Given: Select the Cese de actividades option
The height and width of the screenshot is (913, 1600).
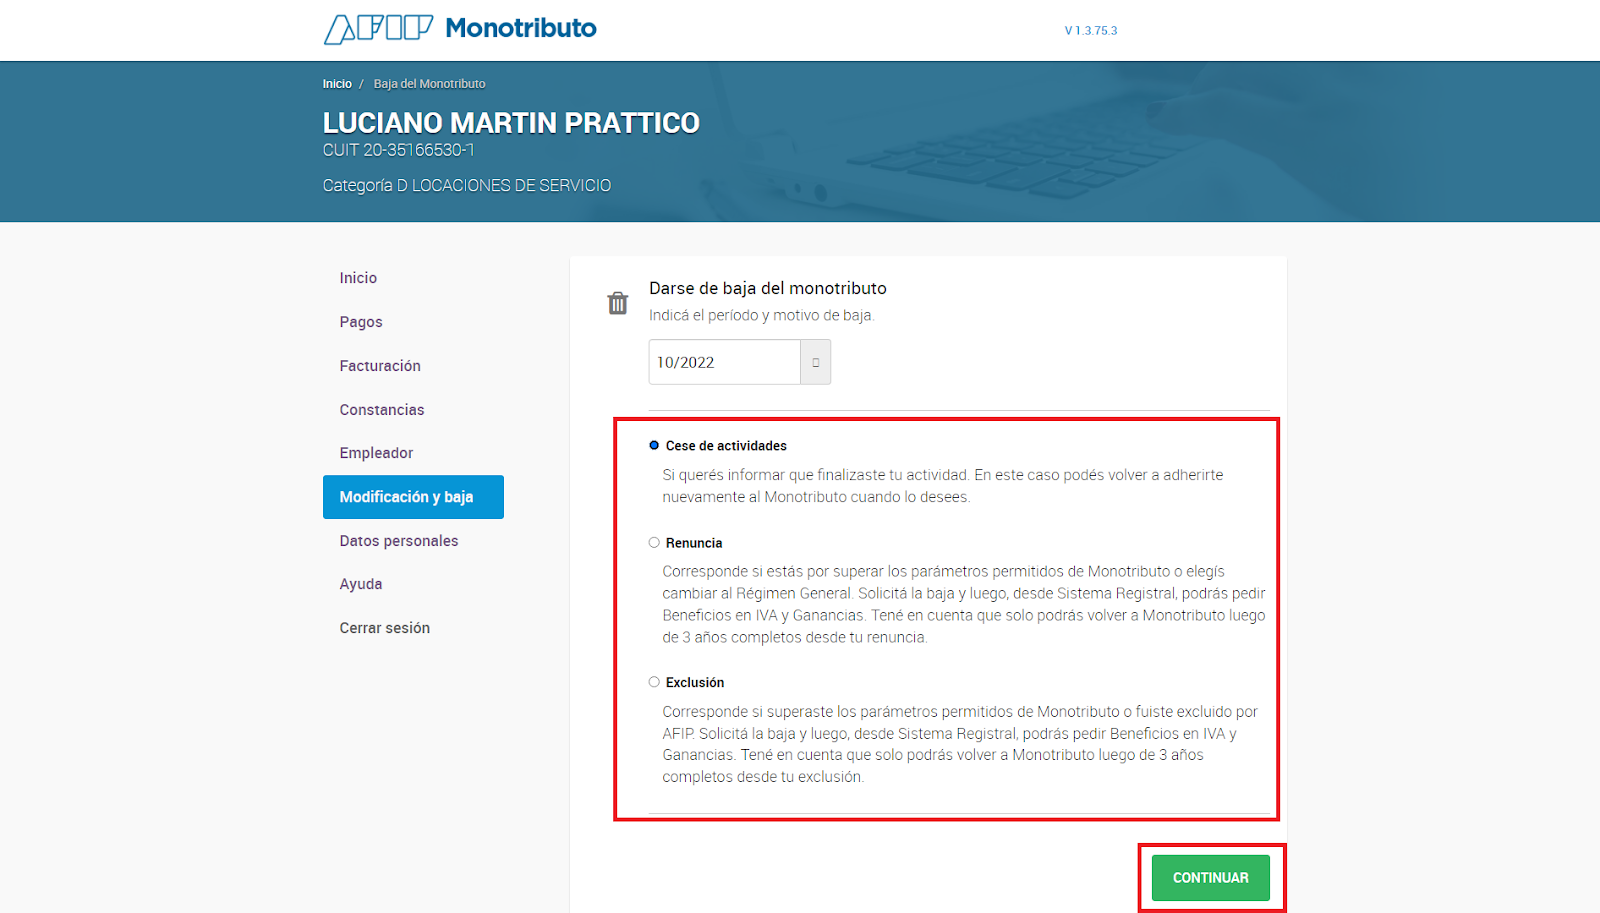Looking at the screenshot, I should pyautogui.click(x=654, y=445).
